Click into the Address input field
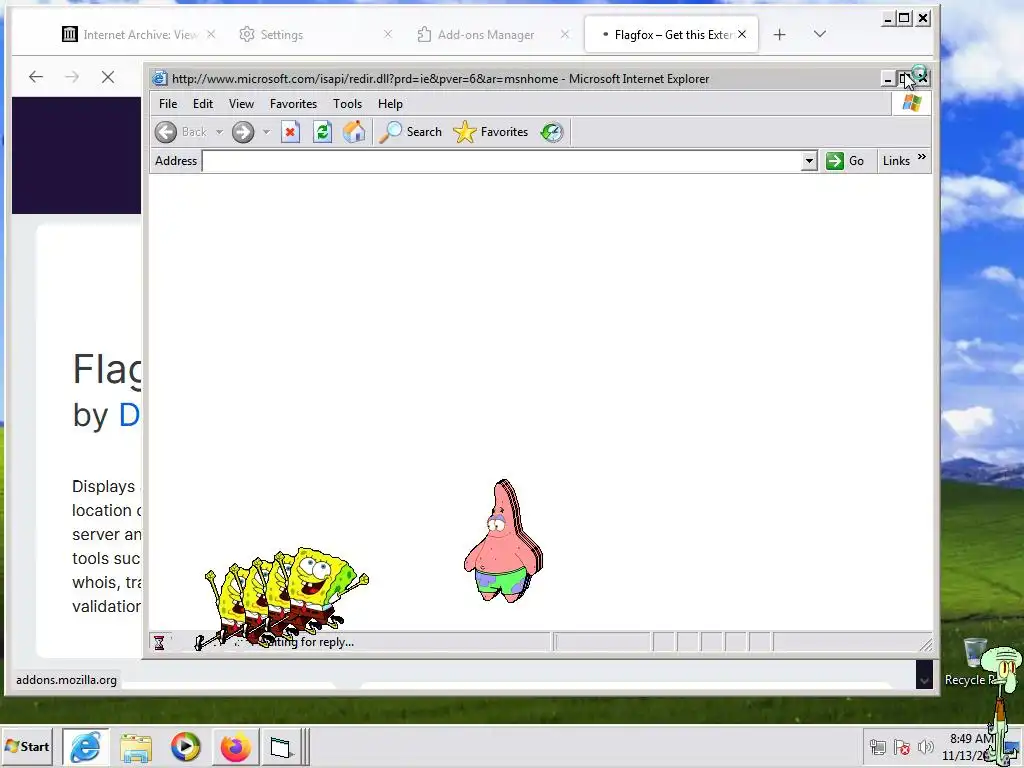 pos(502,161)
